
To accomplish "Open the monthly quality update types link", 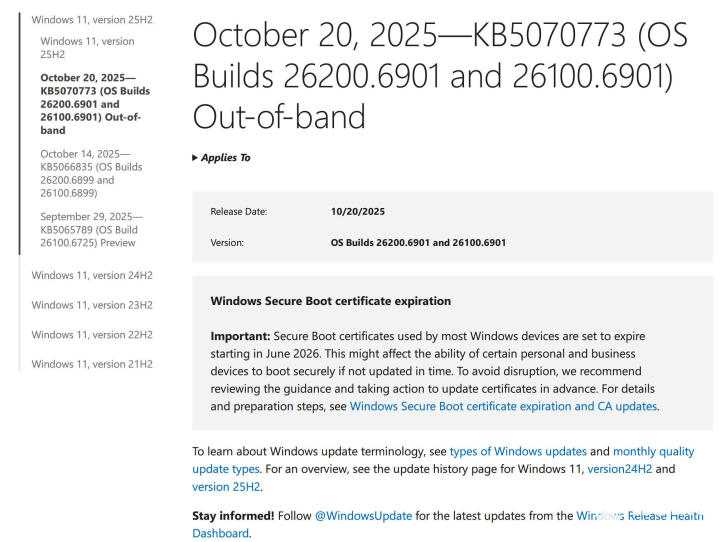I will coord(655,452).
